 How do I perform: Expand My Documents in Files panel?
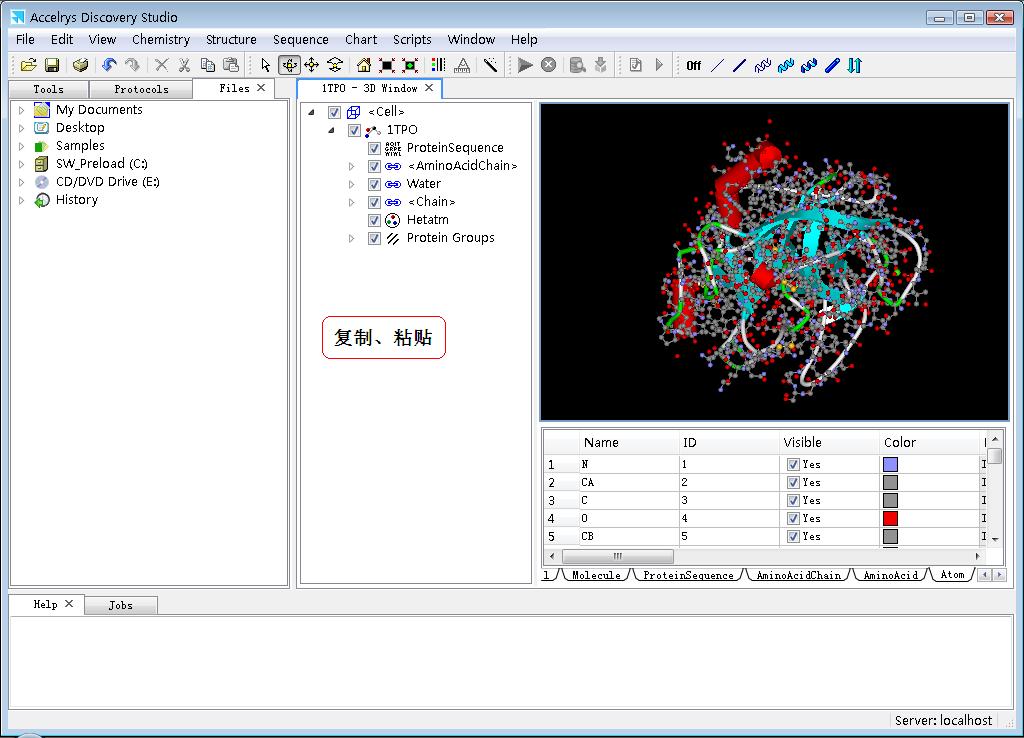click(x=22, y=110)
